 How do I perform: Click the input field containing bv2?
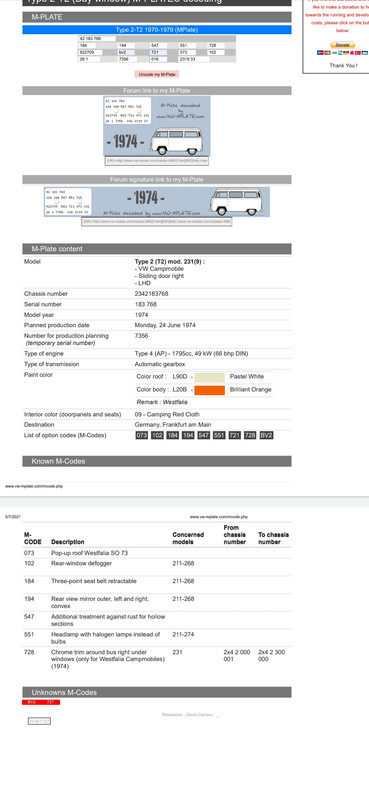click(x=126, y=53)
